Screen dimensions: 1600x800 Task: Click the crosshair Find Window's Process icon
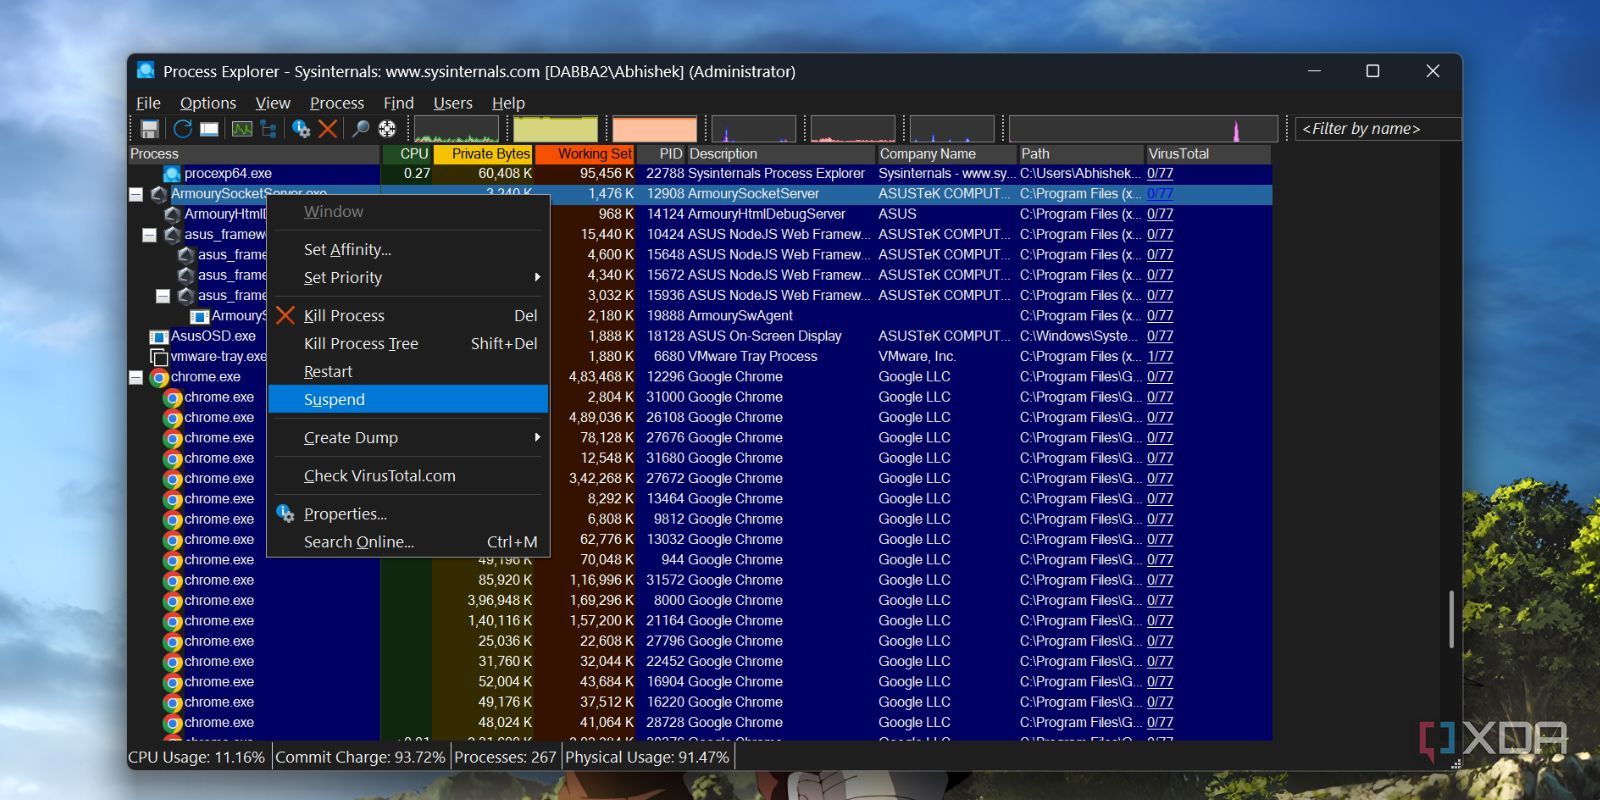(x=387, y=129)
